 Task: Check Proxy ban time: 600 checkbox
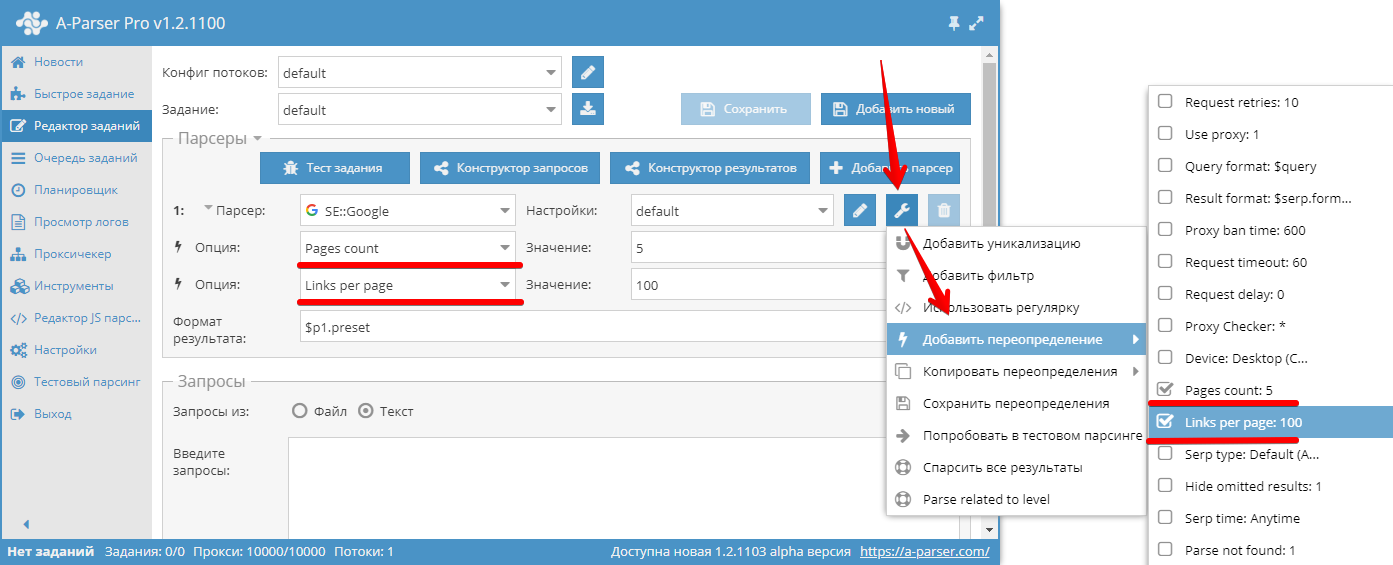(x=1165, y=230)
